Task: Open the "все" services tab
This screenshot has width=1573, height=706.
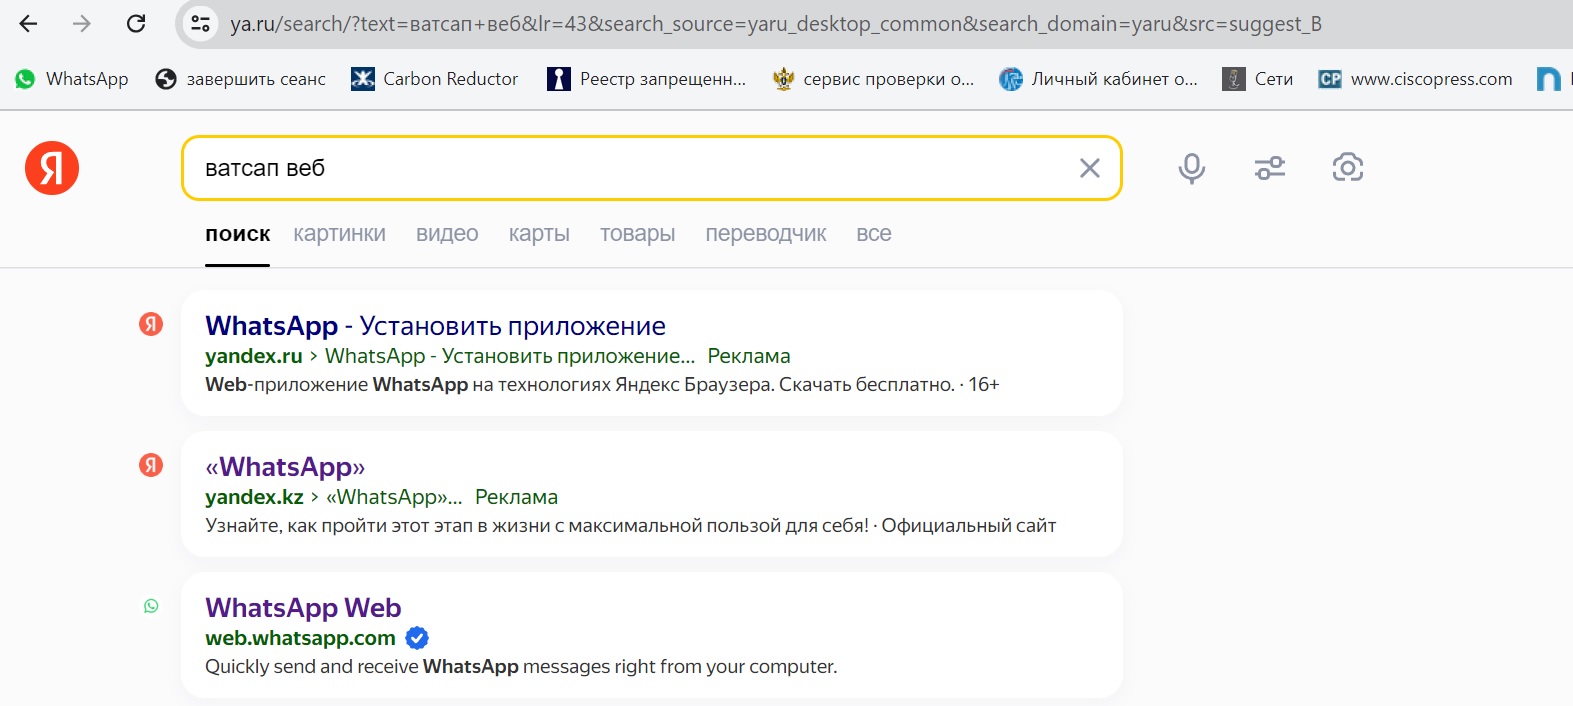Action: (874, 234)
